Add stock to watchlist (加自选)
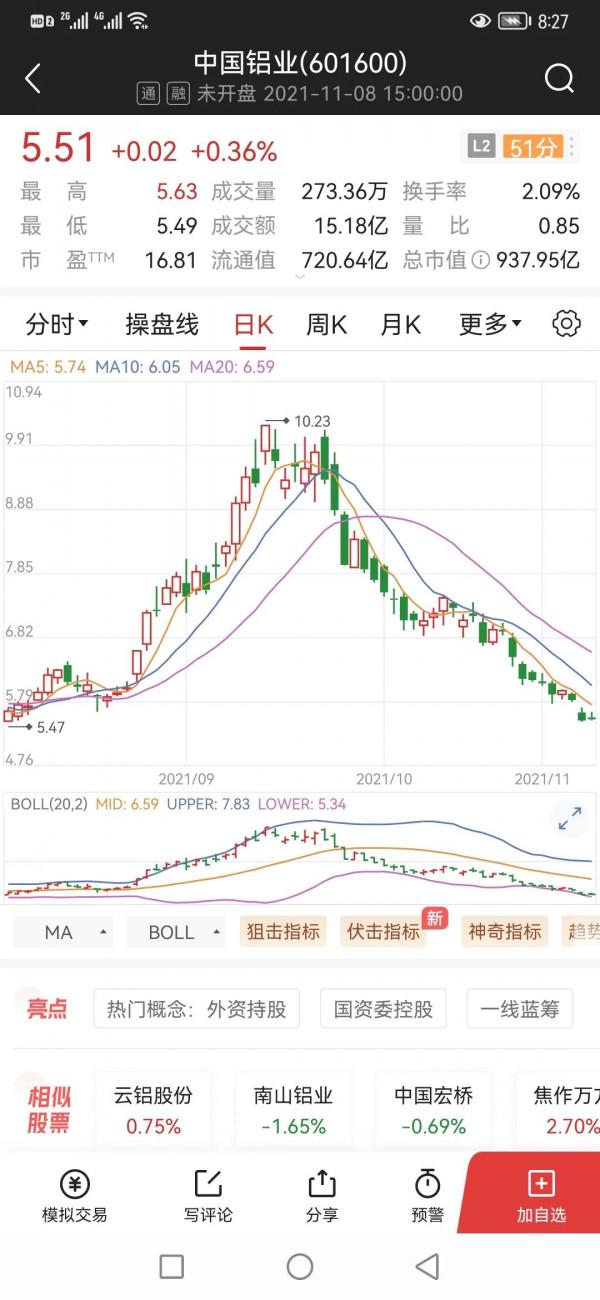600x1300 pixels. [541, 1196]
